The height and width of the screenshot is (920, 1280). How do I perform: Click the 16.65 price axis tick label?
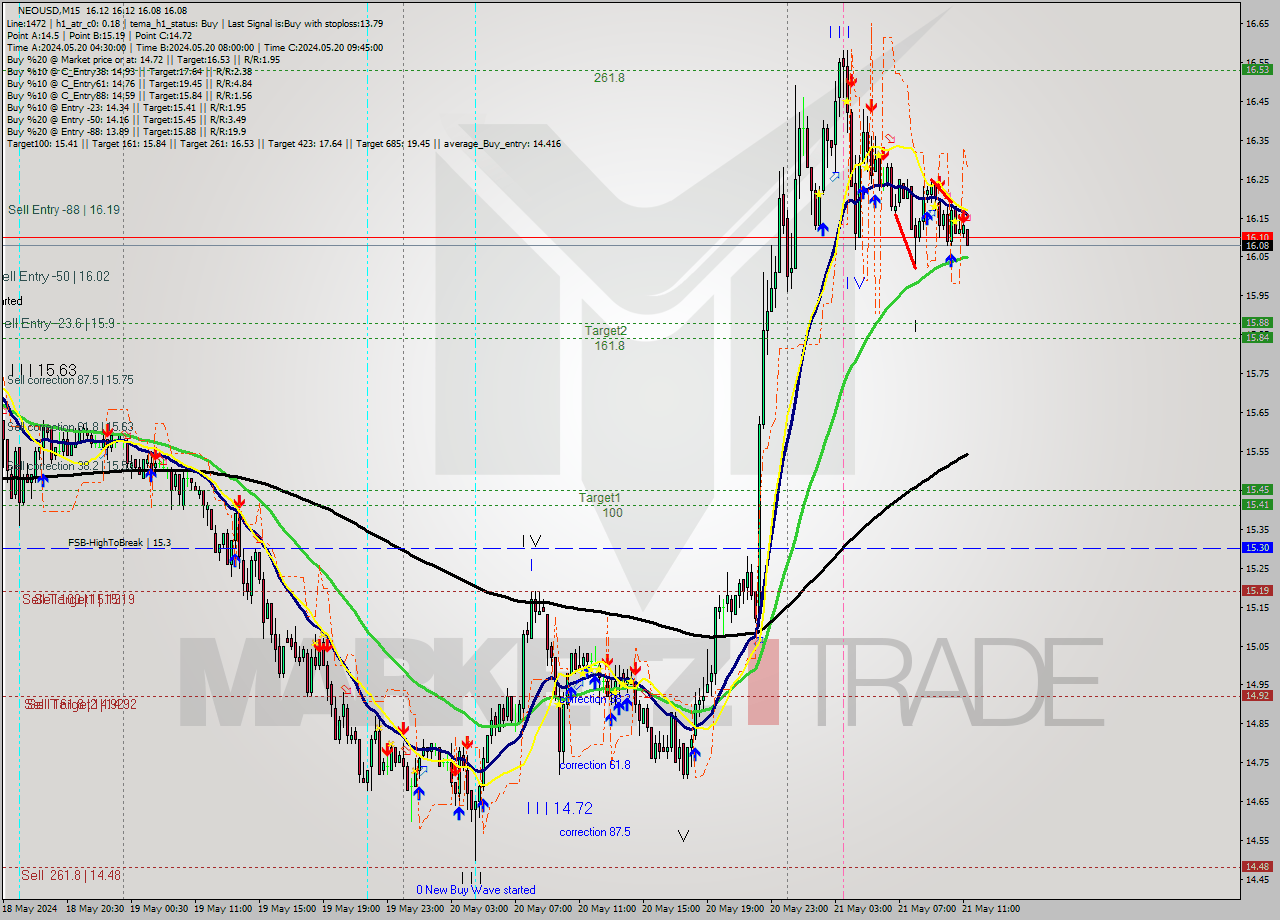[1257, 22]
